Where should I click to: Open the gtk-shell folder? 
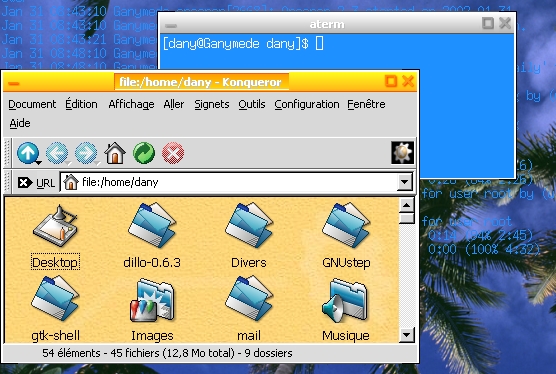pos(55,298)
